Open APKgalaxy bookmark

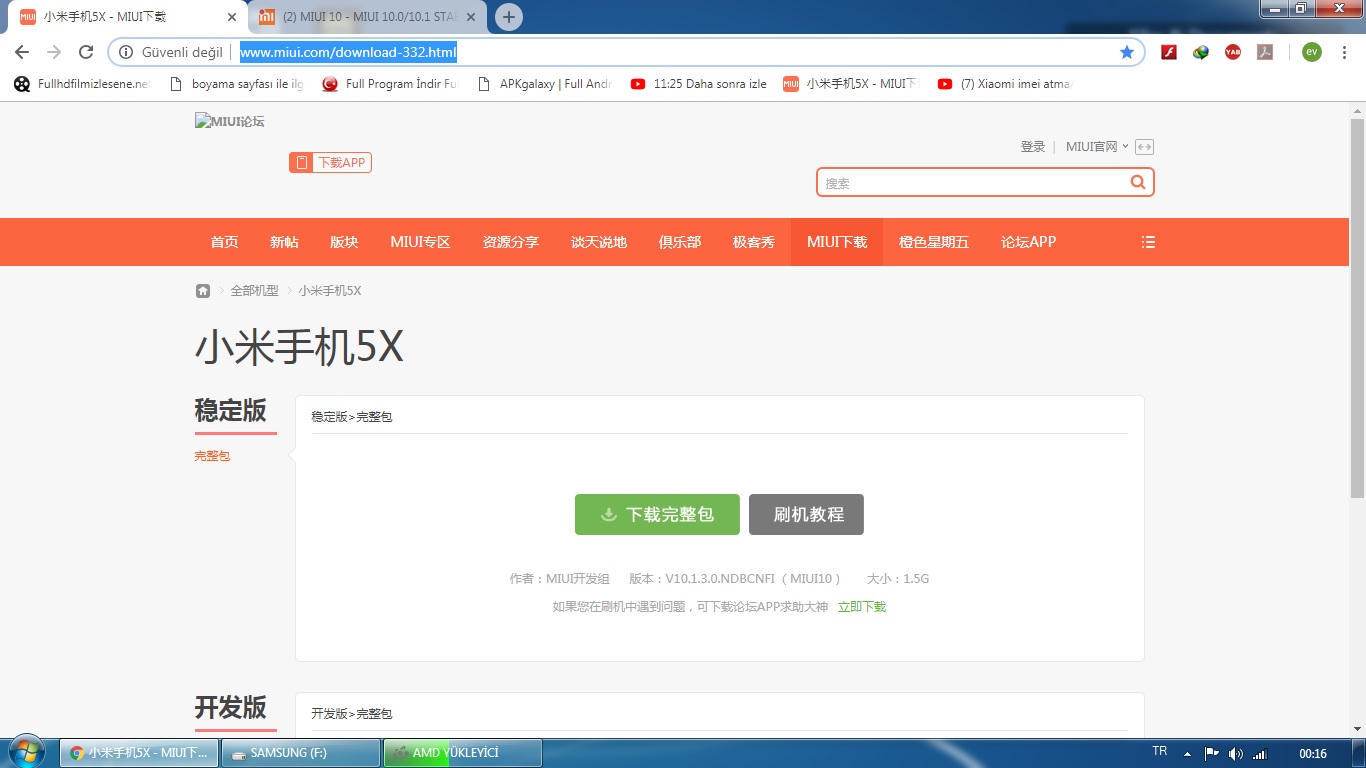(545, 84)
